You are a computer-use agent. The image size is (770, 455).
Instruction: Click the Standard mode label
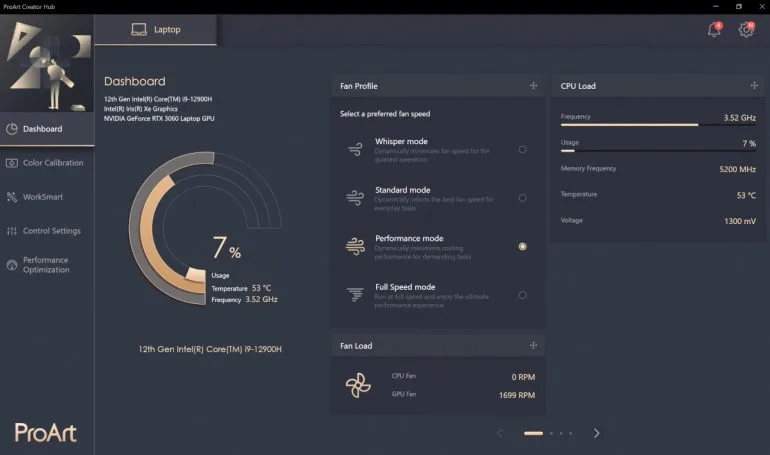click(x=403, y=190)
